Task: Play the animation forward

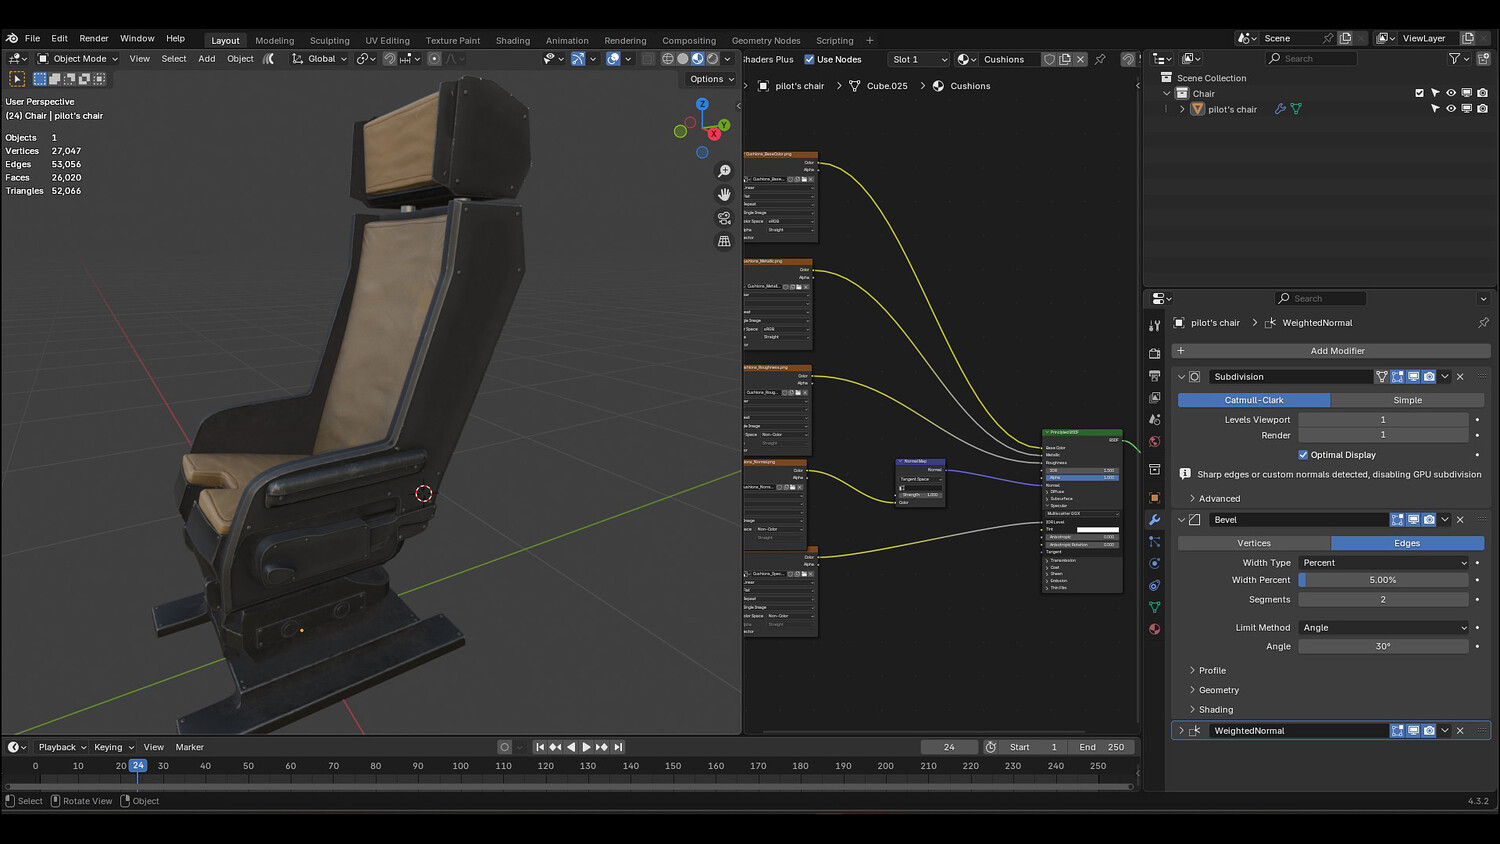Action: 586,747
